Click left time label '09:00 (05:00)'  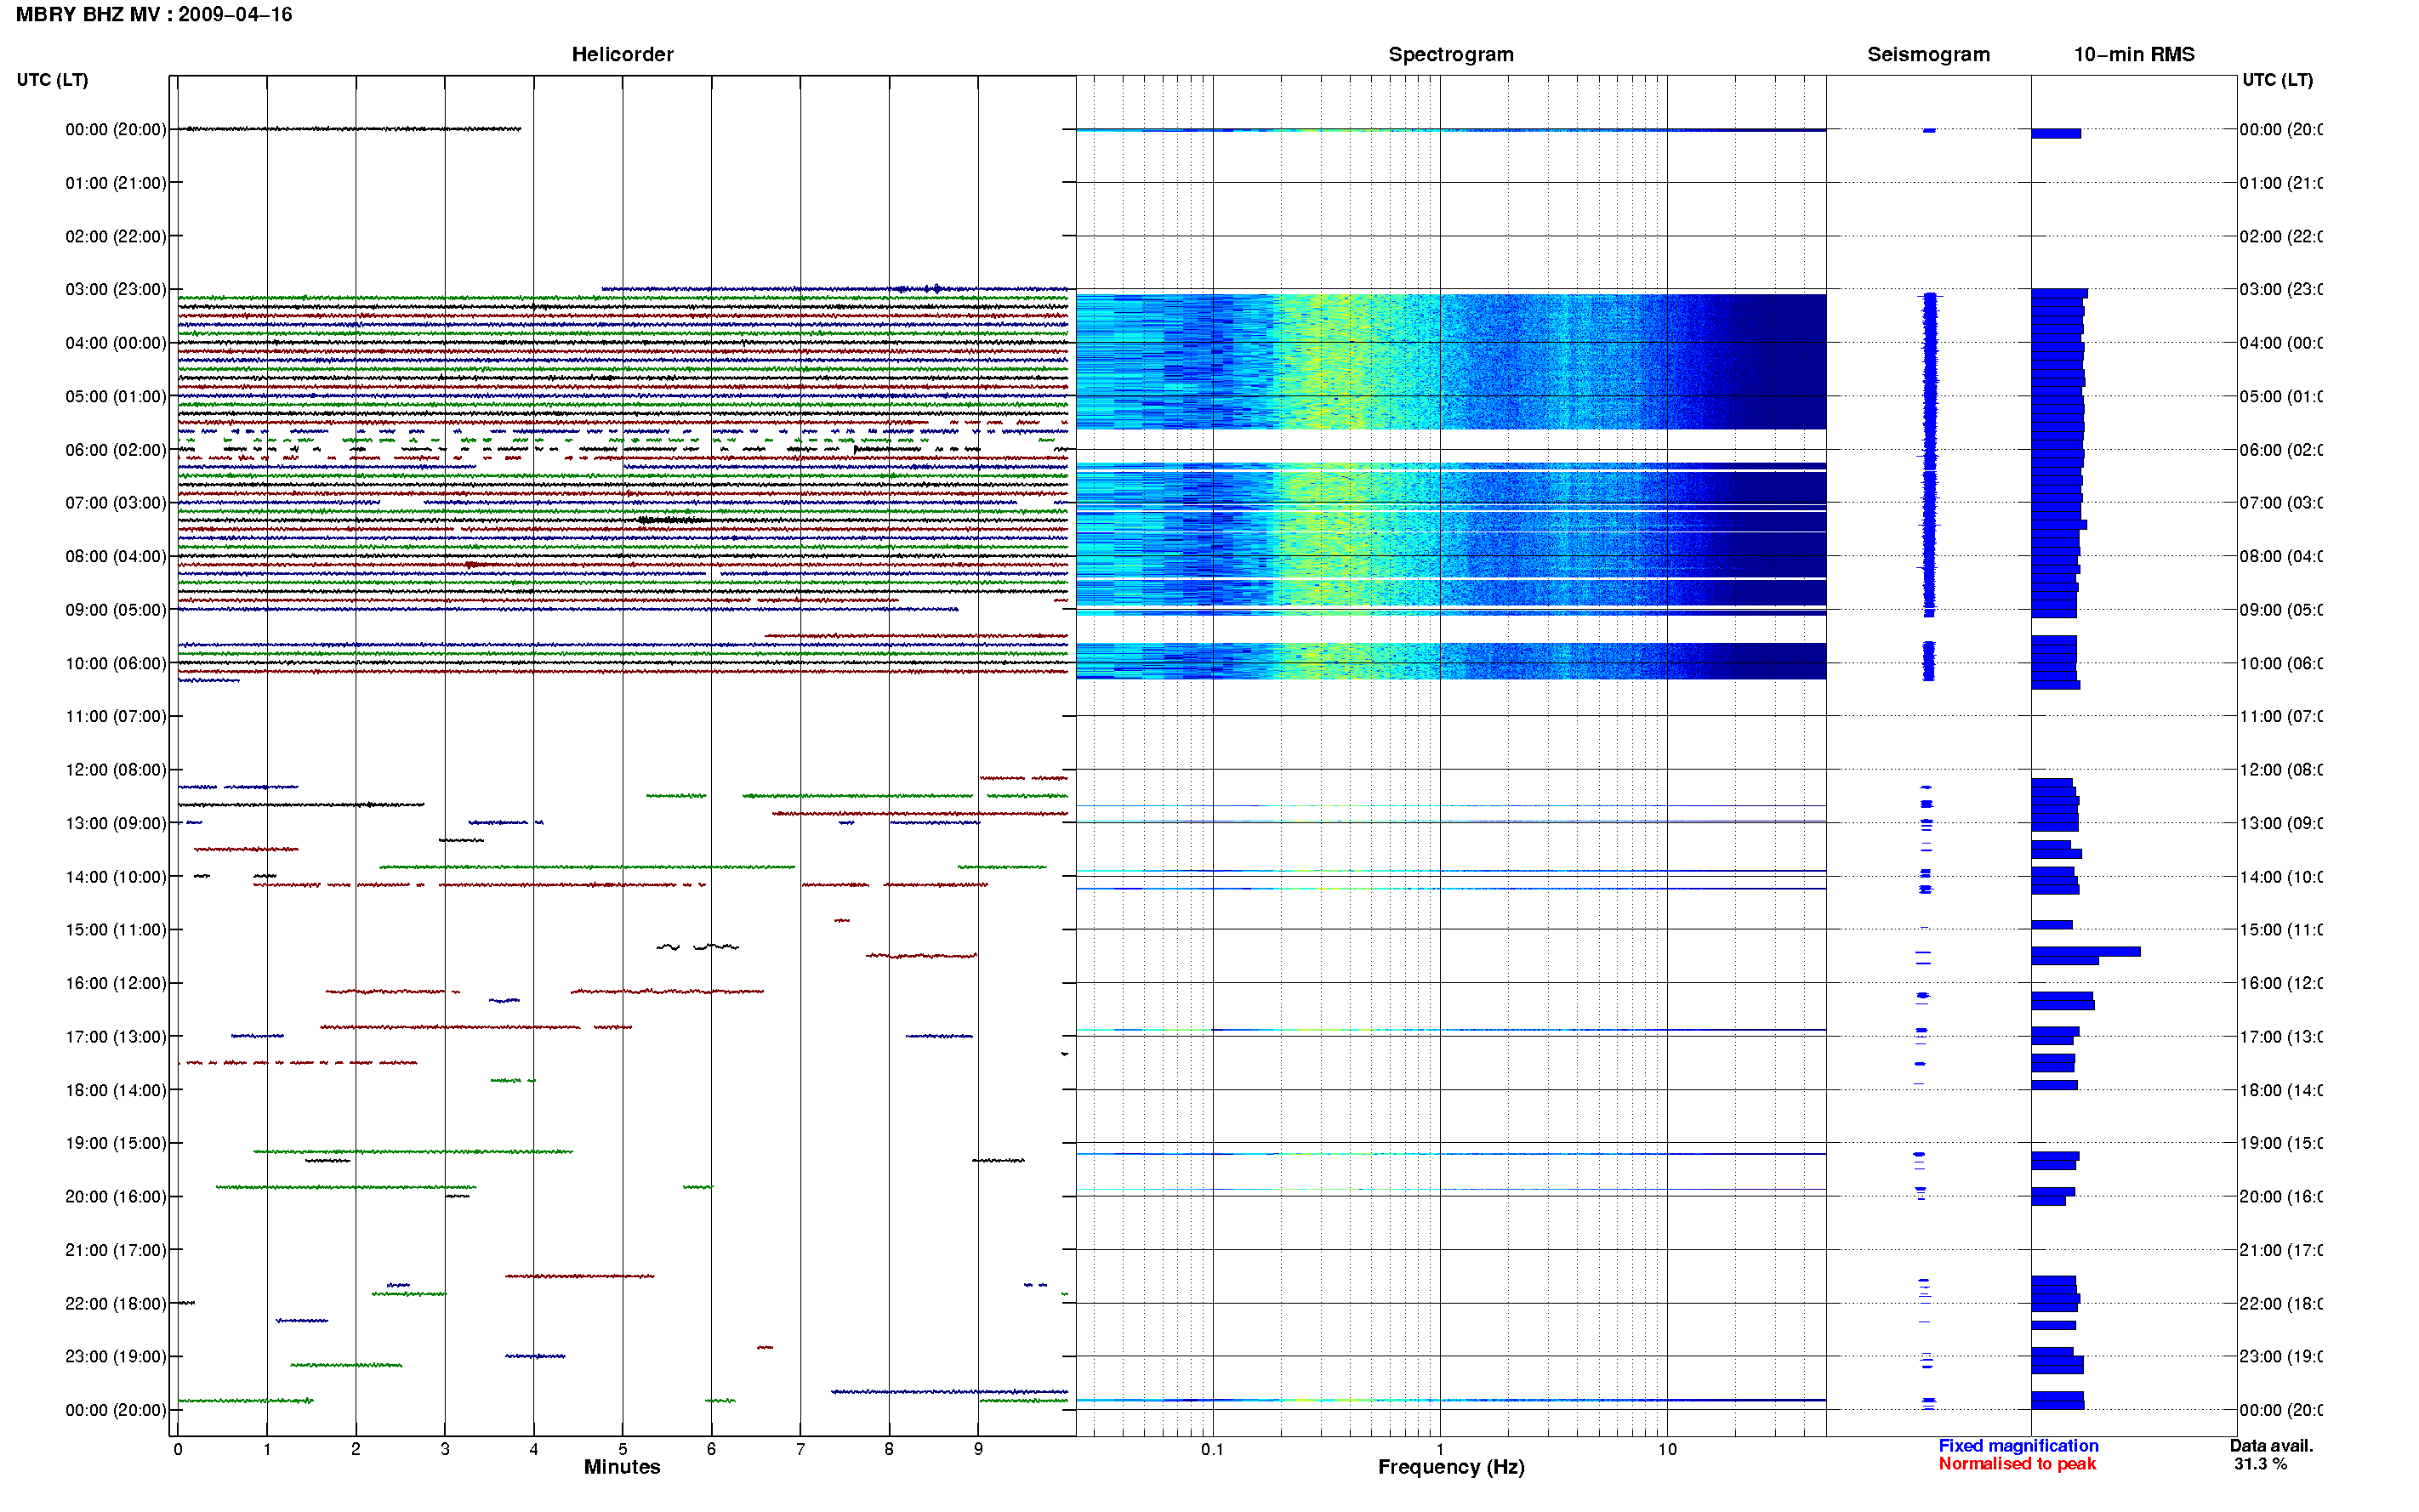click(116, 610)
